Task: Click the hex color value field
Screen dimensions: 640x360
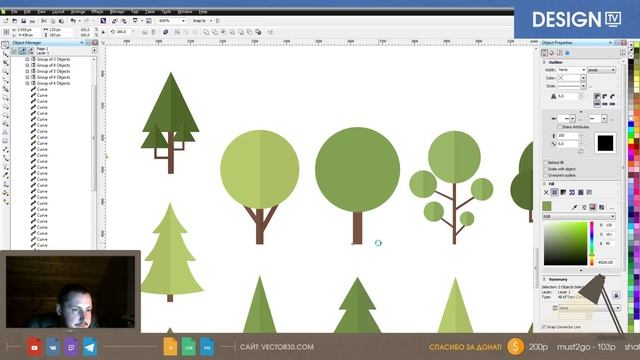Action: pyautogui.click(x=606, y=262)
